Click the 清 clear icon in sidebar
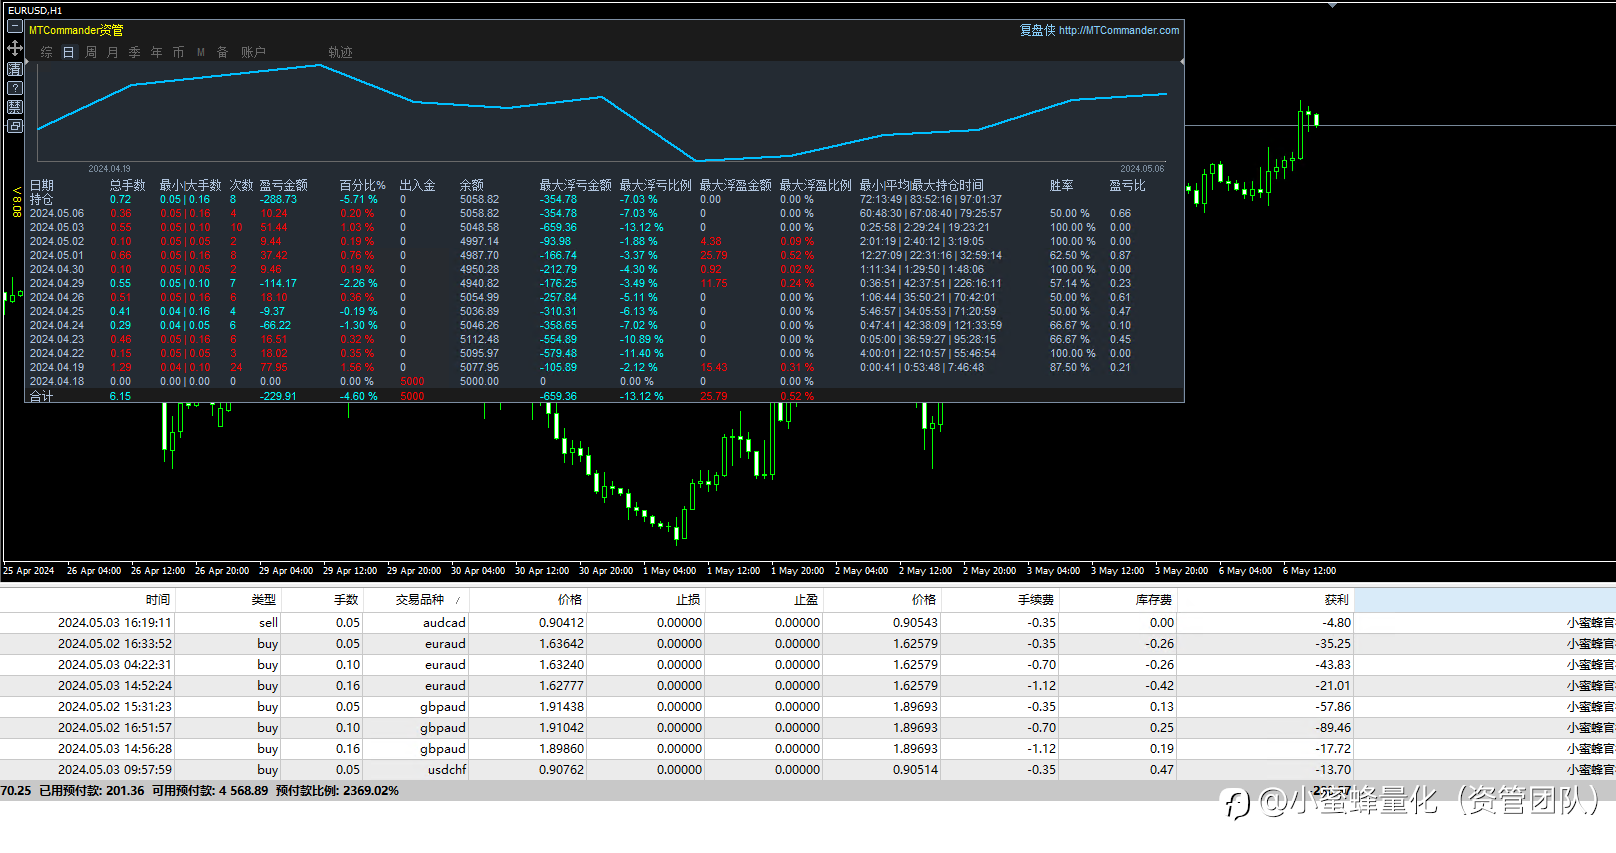Screen dimensions: 1616x853 click(15, 69)
